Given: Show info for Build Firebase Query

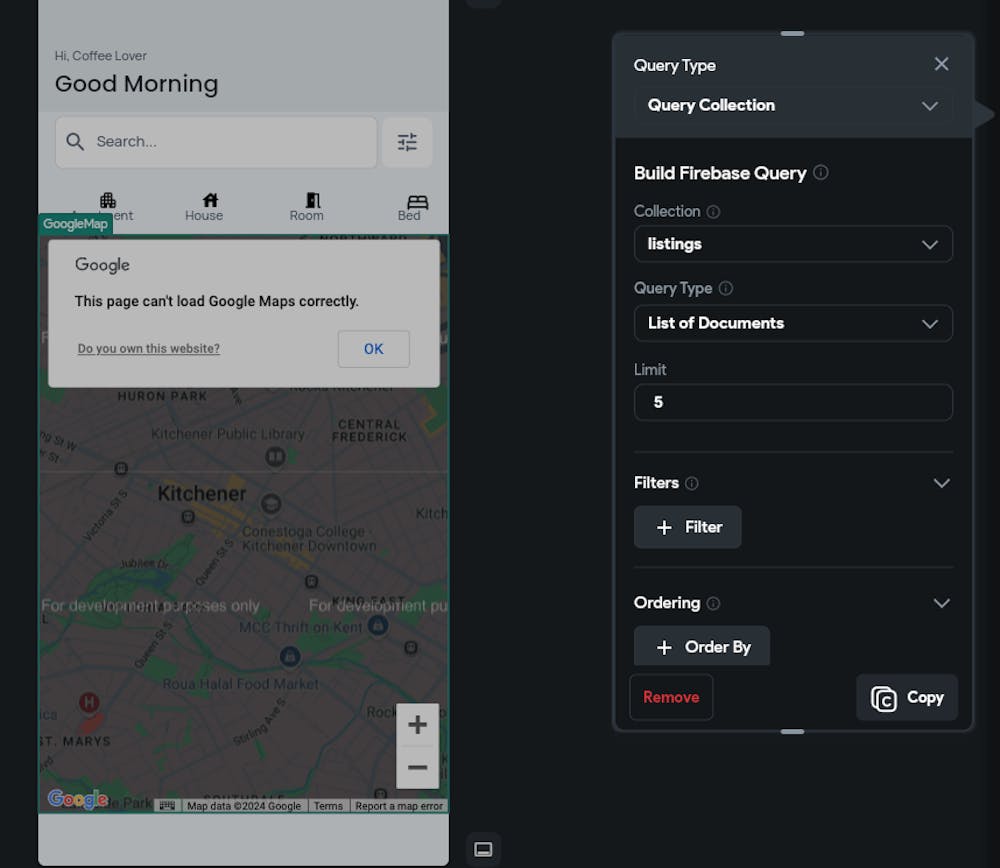Looking at the screenshot, I should [x=821, y=172].
